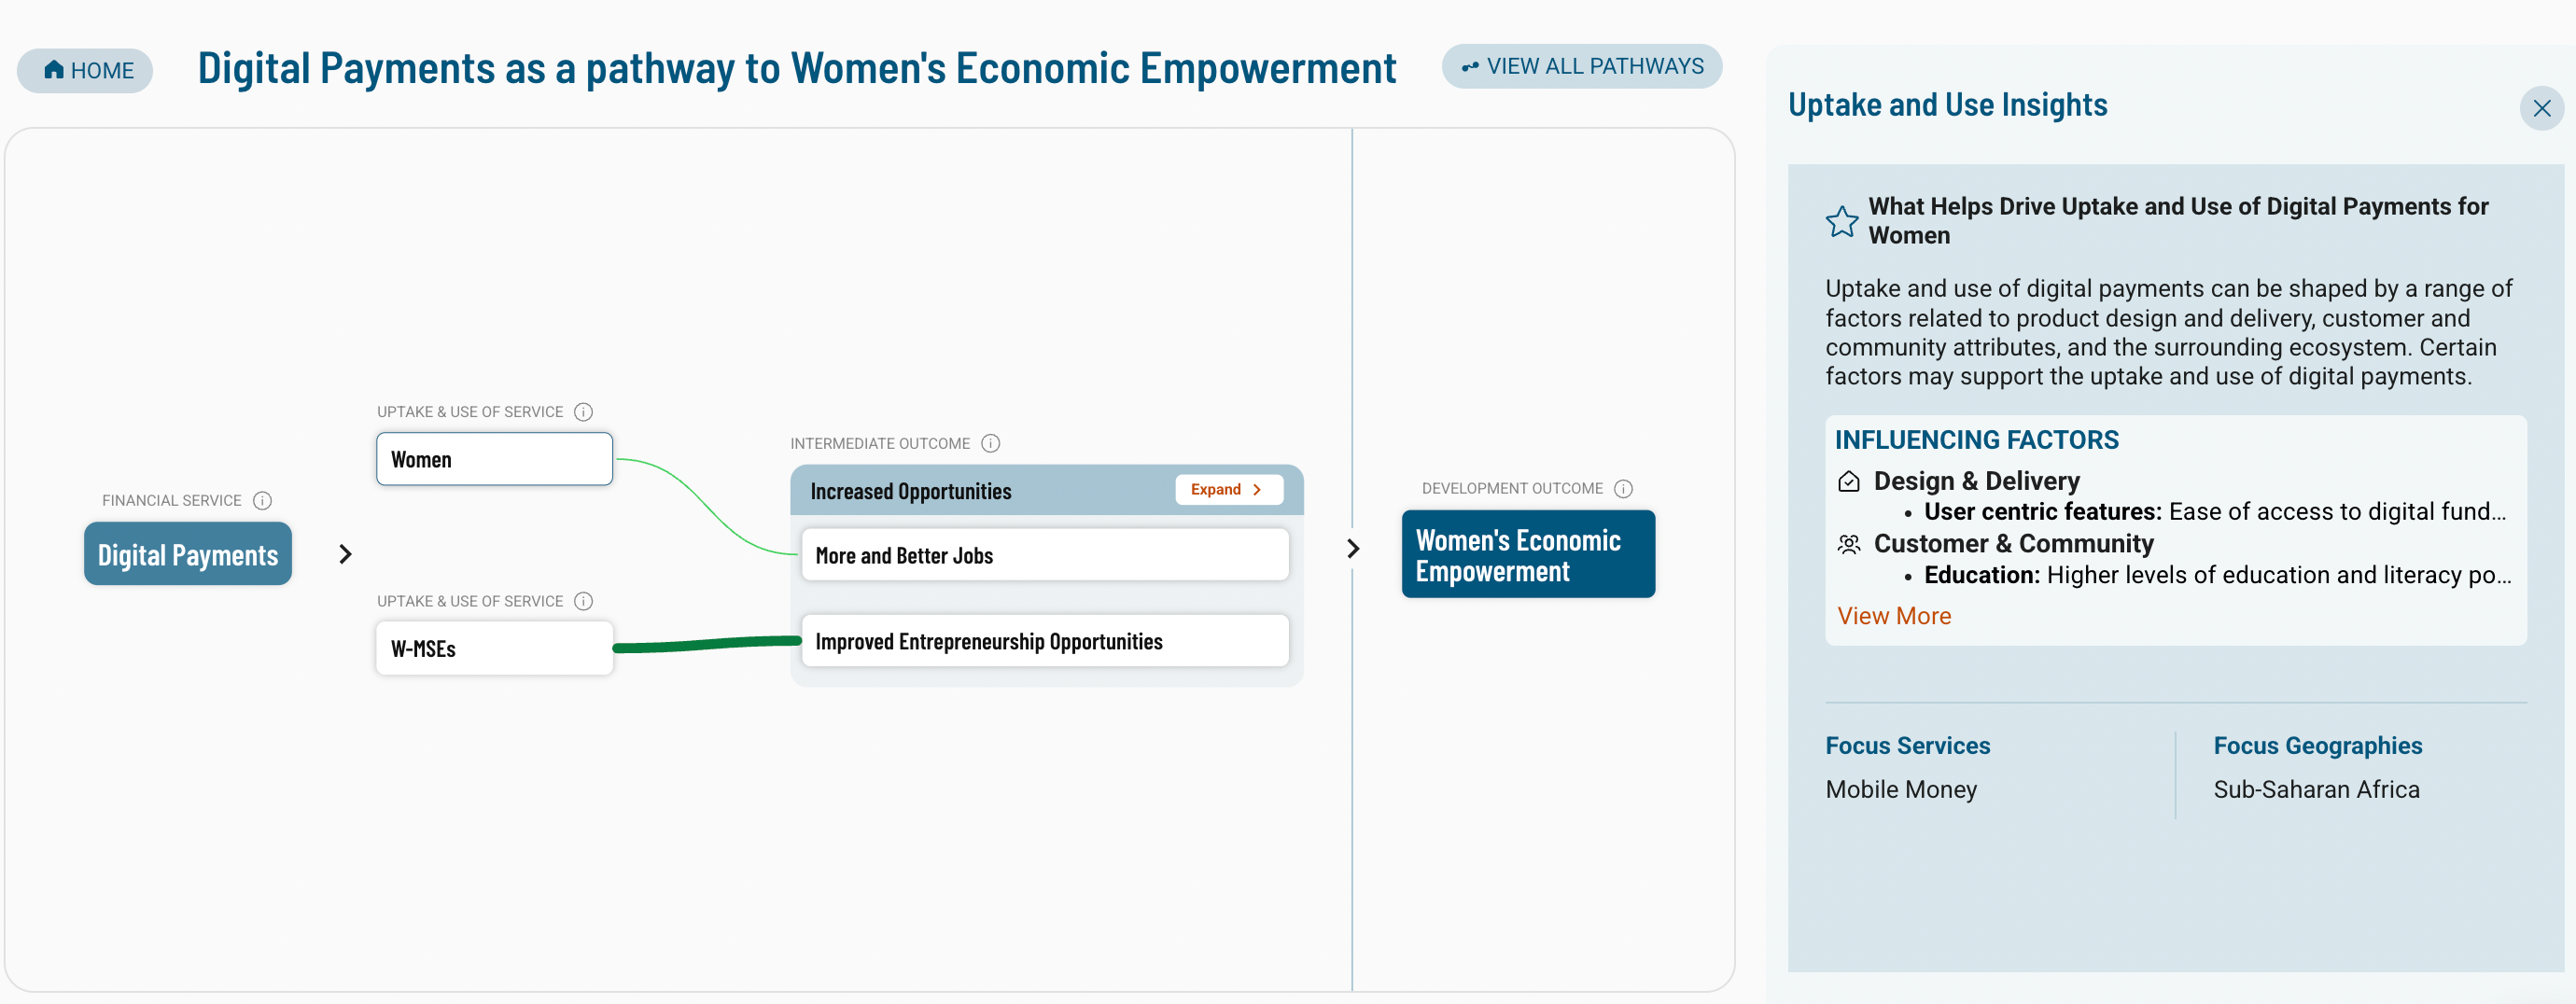Open View All Pathways
This screenshot has width=2576, height=1004.
coord(1581,67)
